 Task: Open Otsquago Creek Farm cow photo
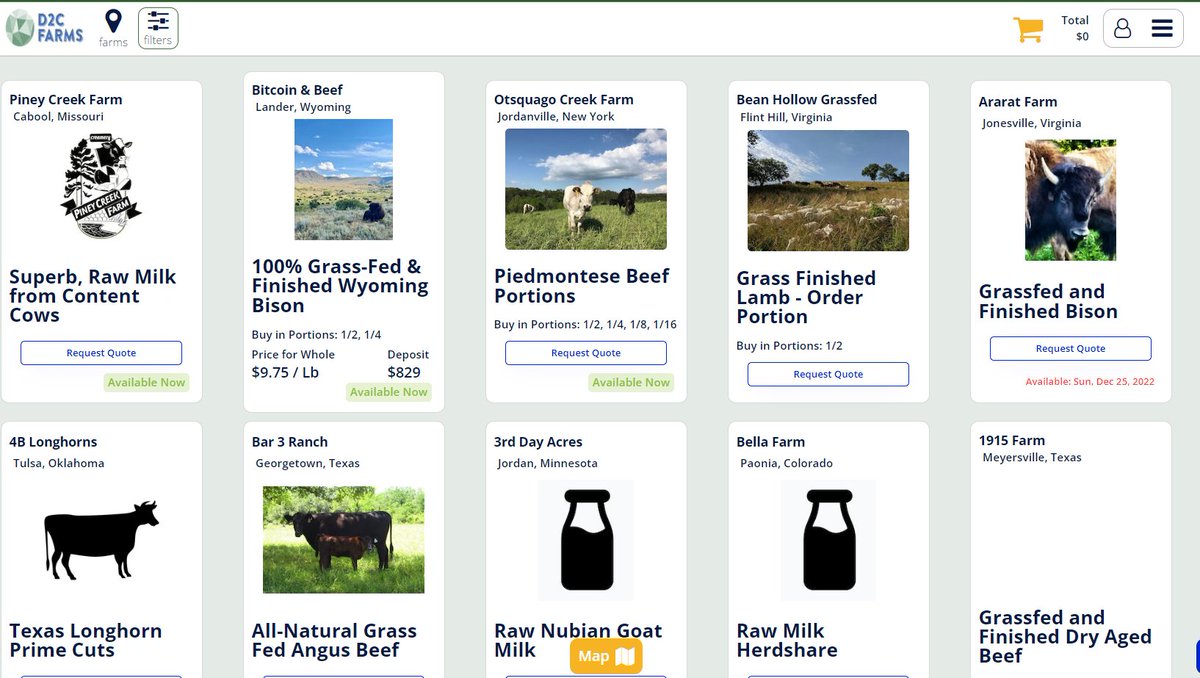pyautogui.click(x=586, y=189)
